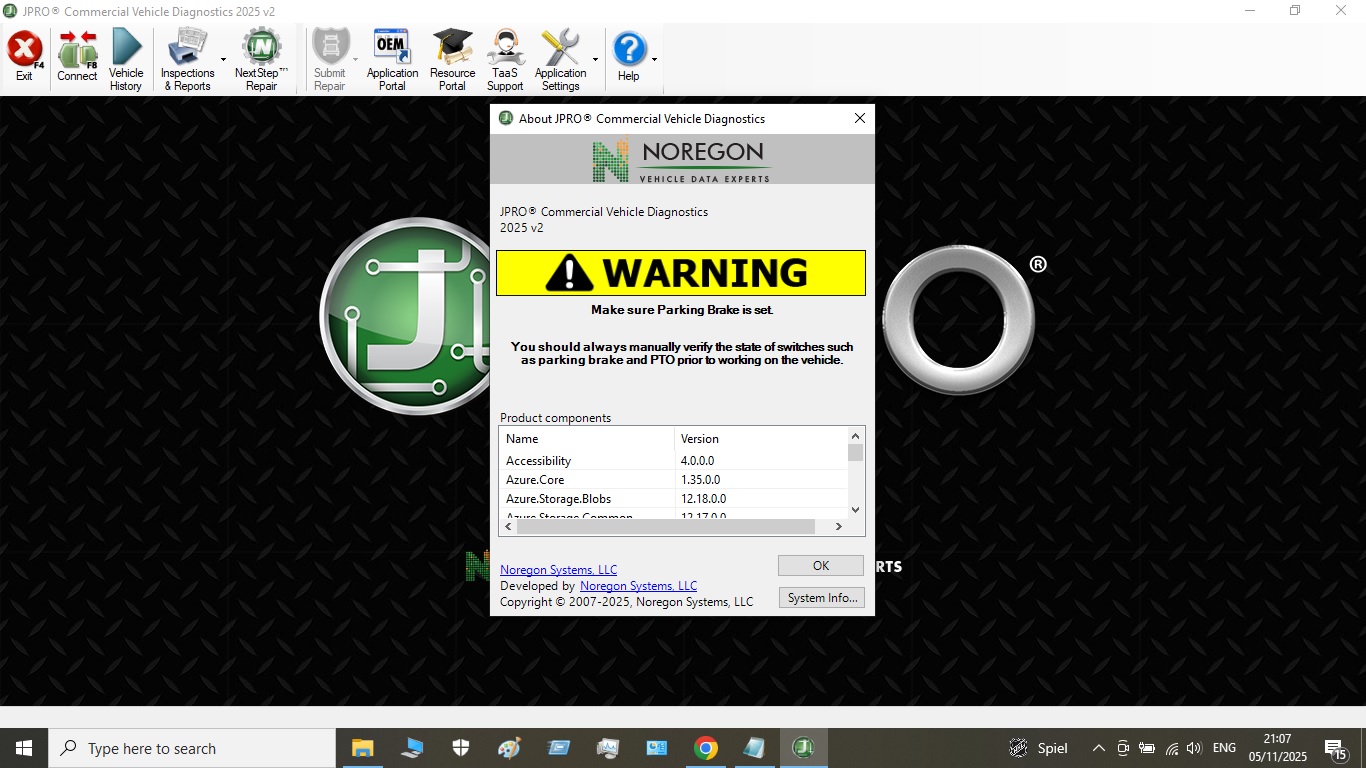Expand the Help dropdown arrow

(x=655, y=60)
